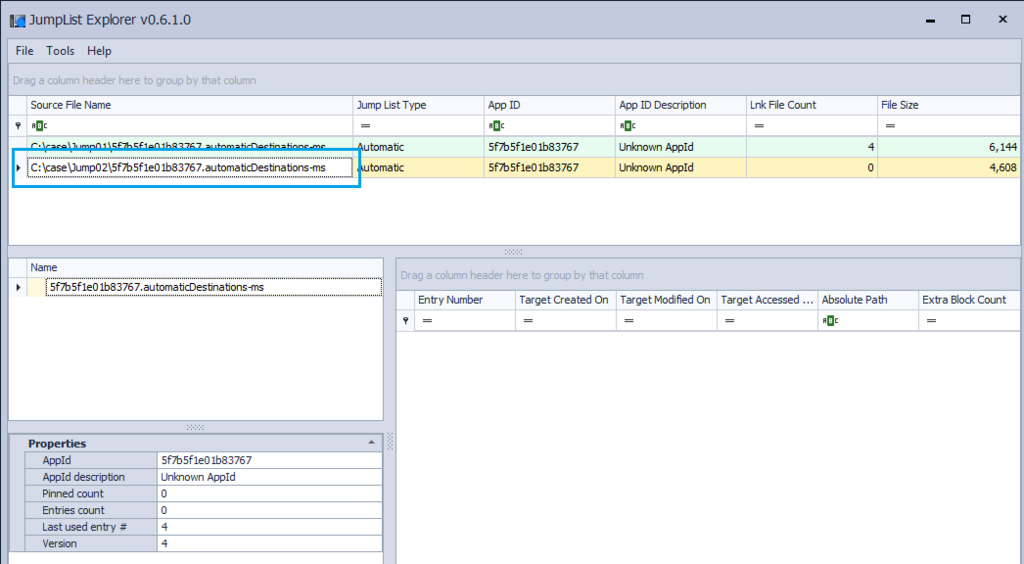The width and height of the screenshot is (1024, 564).
Task: Click row indicator arrow of Jump02 row
Action: pos(18,168)
